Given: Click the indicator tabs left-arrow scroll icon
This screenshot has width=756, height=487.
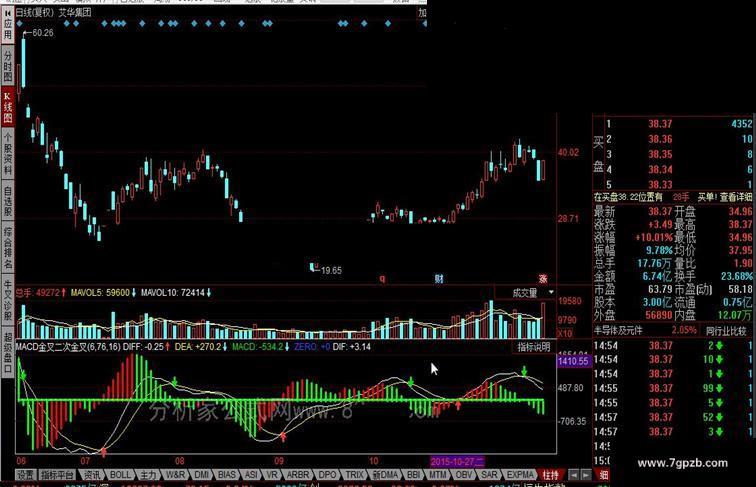Looking at the screenshot, I should 574,475.
